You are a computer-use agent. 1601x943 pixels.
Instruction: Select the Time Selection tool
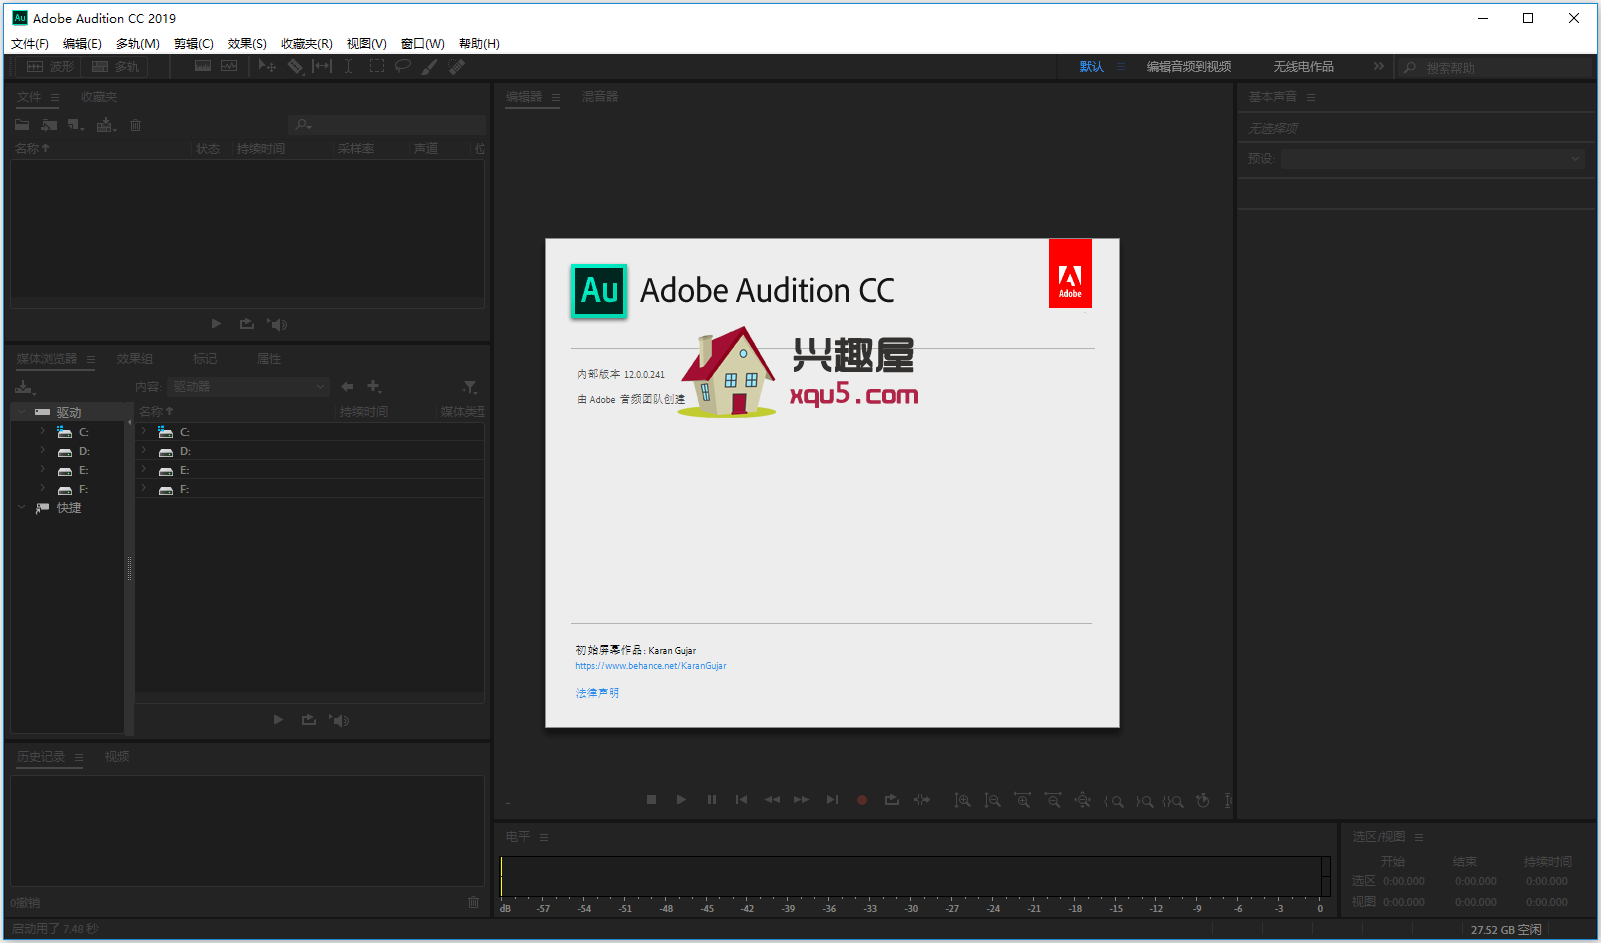click(x=348, y=66)
